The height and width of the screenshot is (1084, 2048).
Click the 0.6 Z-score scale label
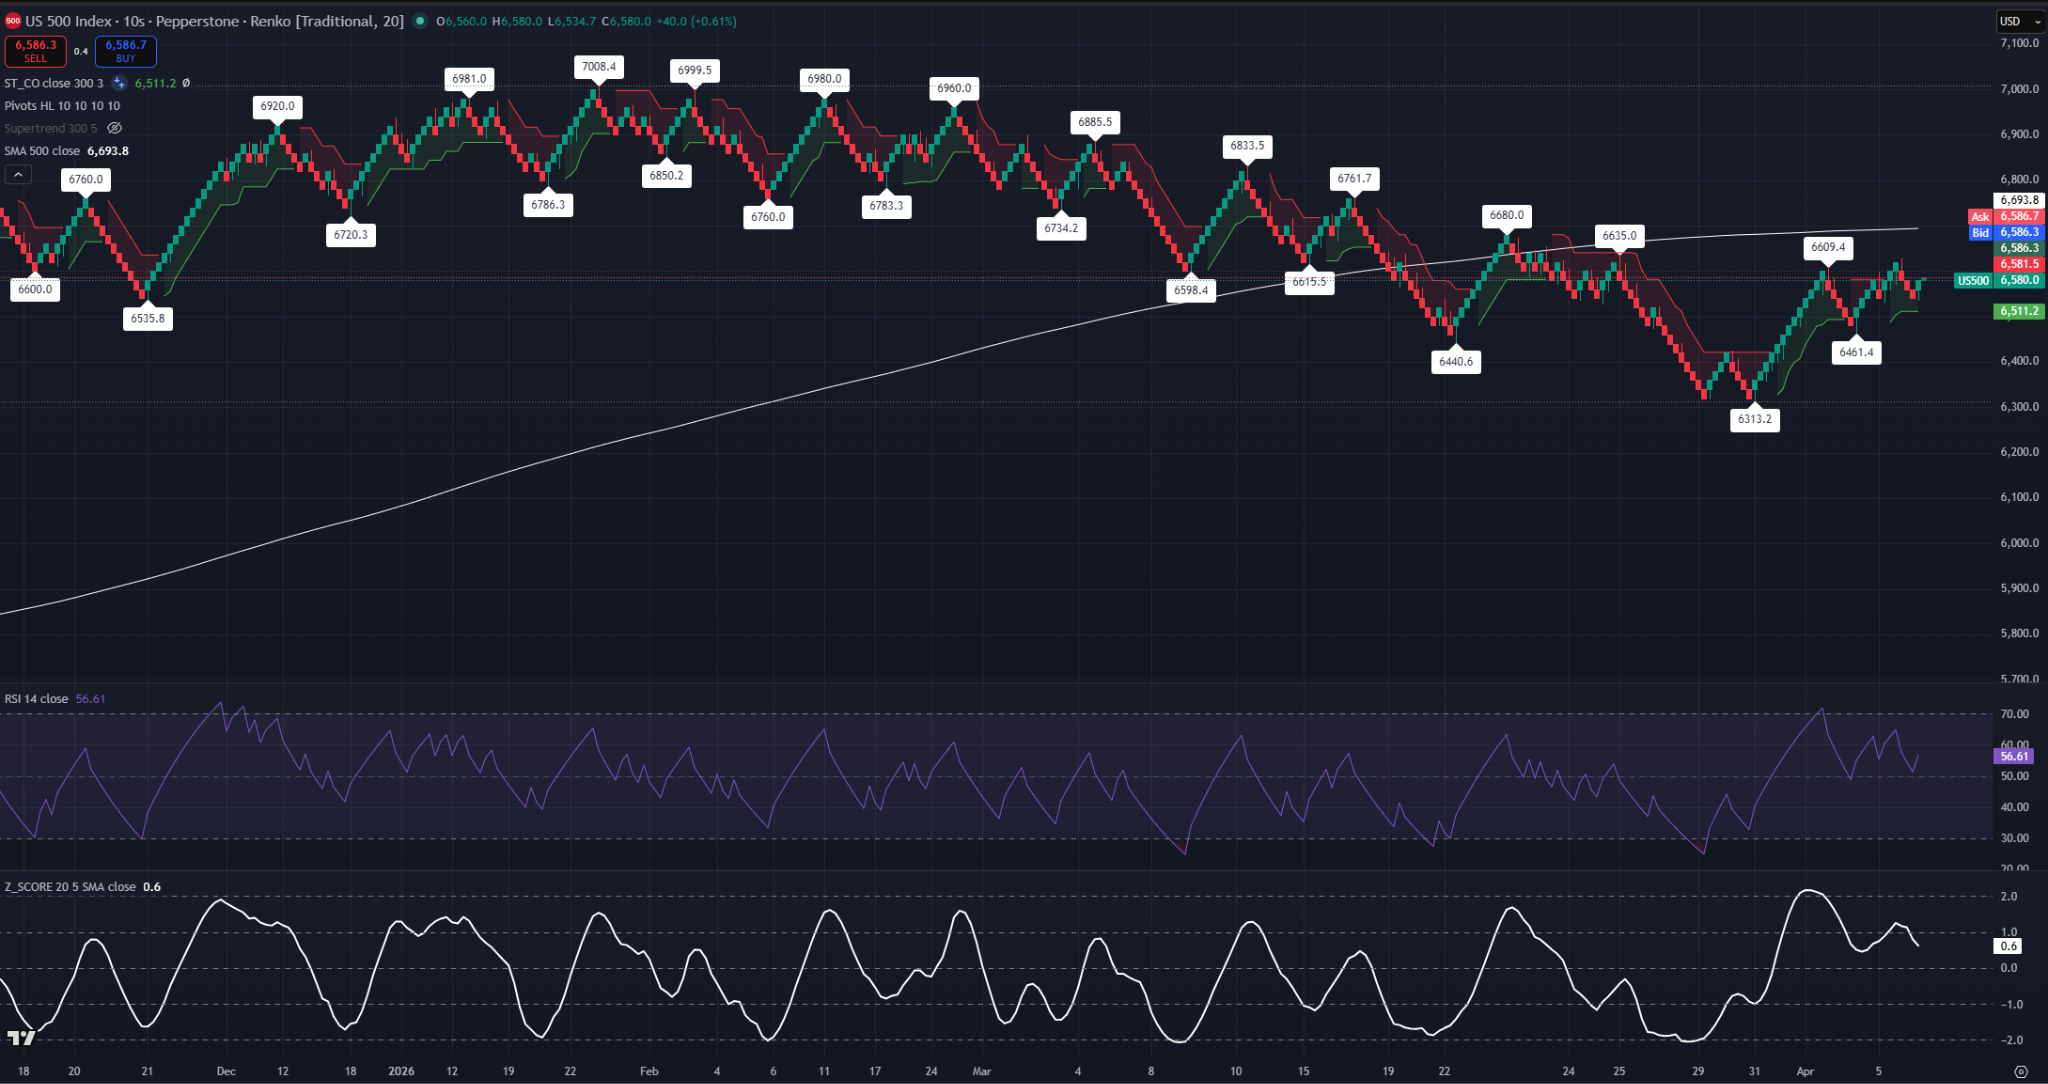pyautogui.click(x=2008, y=946)
